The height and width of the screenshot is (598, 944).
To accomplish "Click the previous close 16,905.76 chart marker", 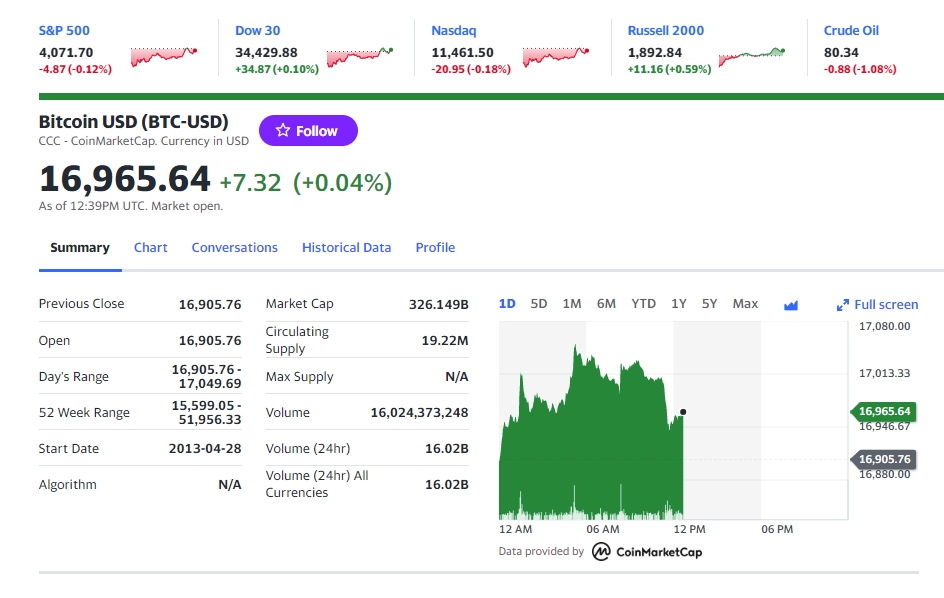I will click(884, 459).
